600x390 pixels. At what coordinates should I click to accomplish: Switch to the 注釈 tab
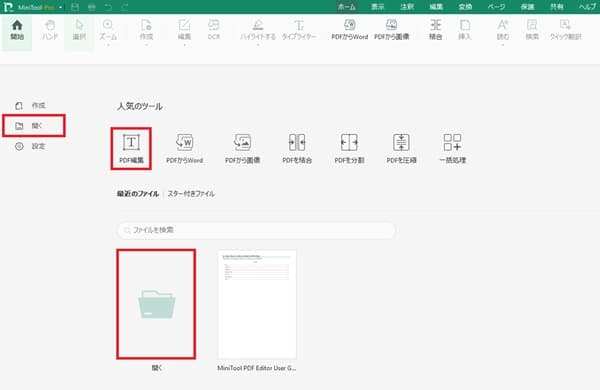407,7
